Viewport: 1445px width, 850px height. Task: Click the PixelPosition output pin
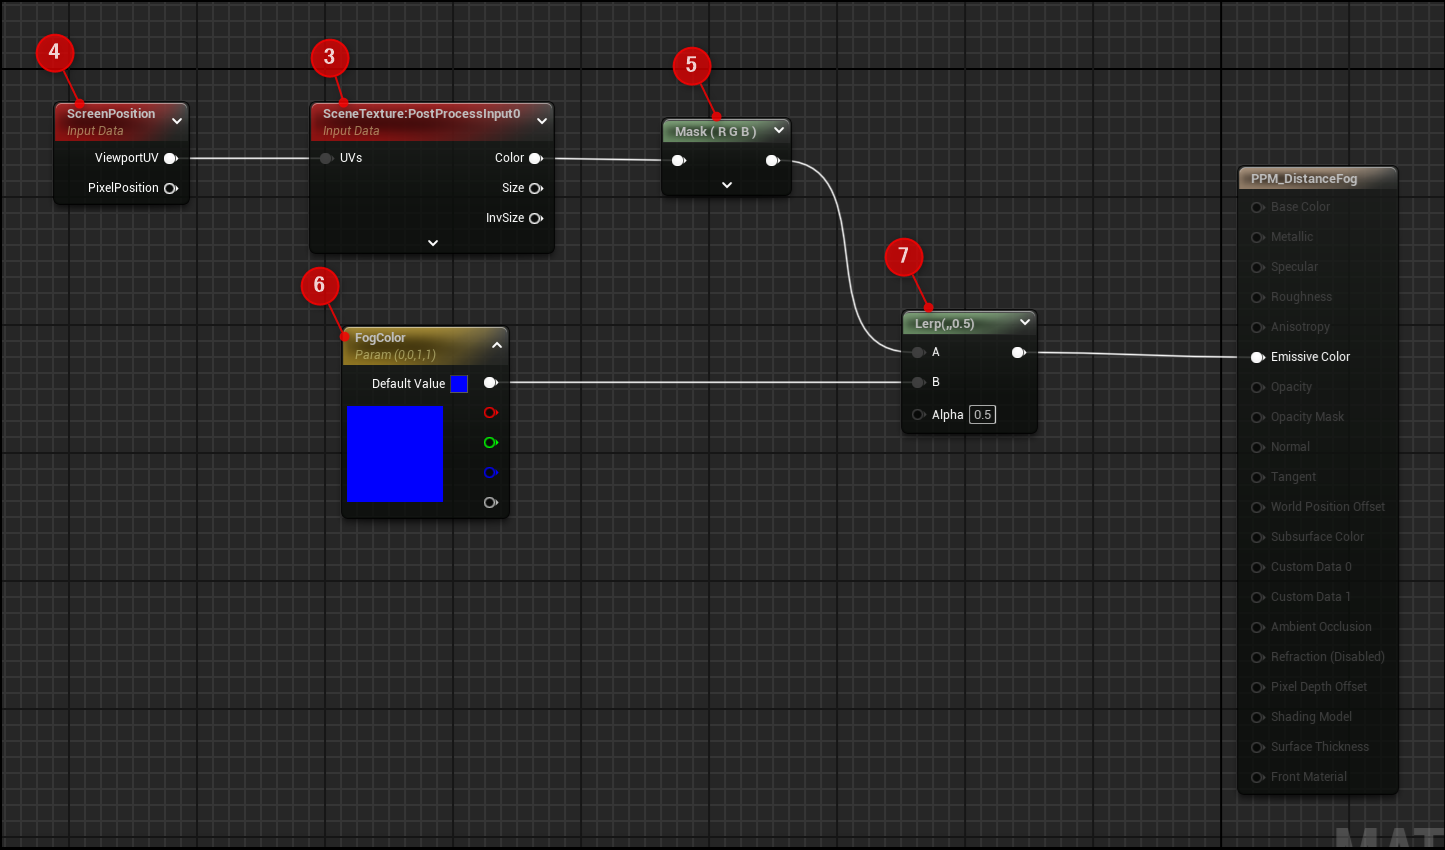tap(170, 188)
